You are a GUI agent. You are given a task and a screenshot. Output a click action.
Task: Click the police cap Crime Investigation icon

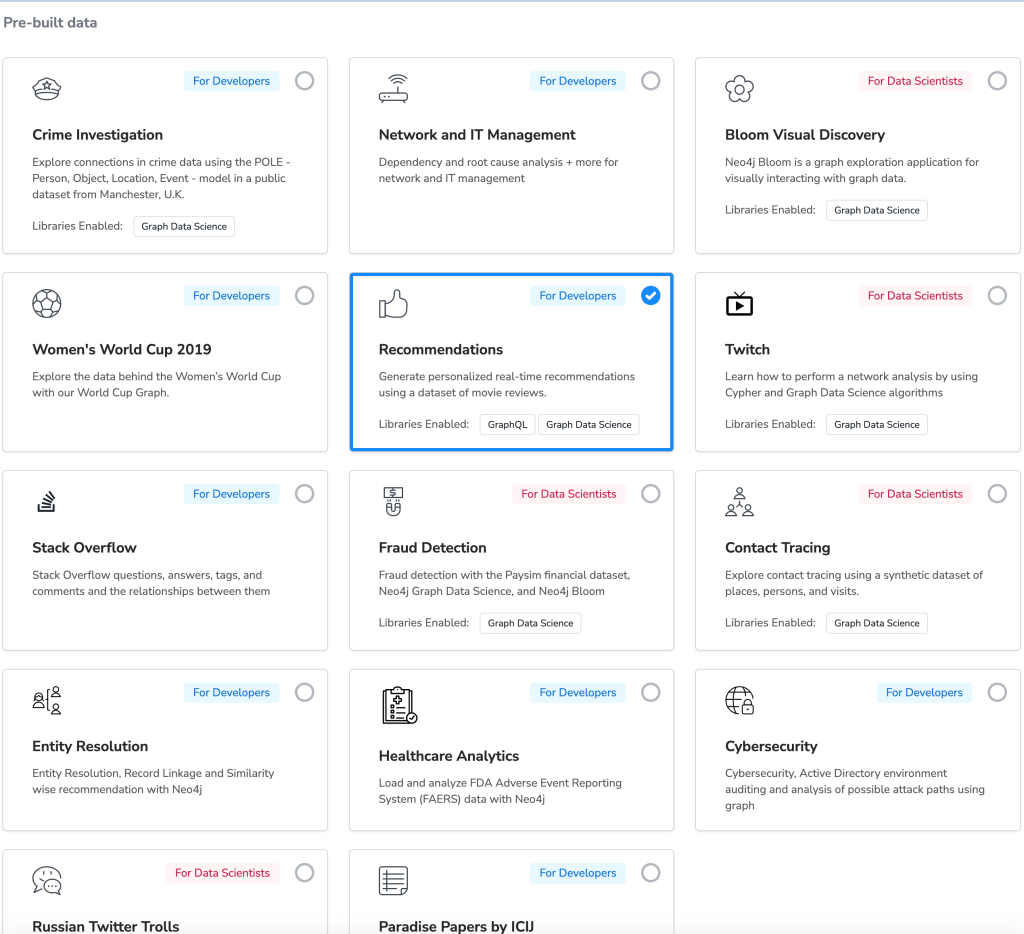(46, 88)
